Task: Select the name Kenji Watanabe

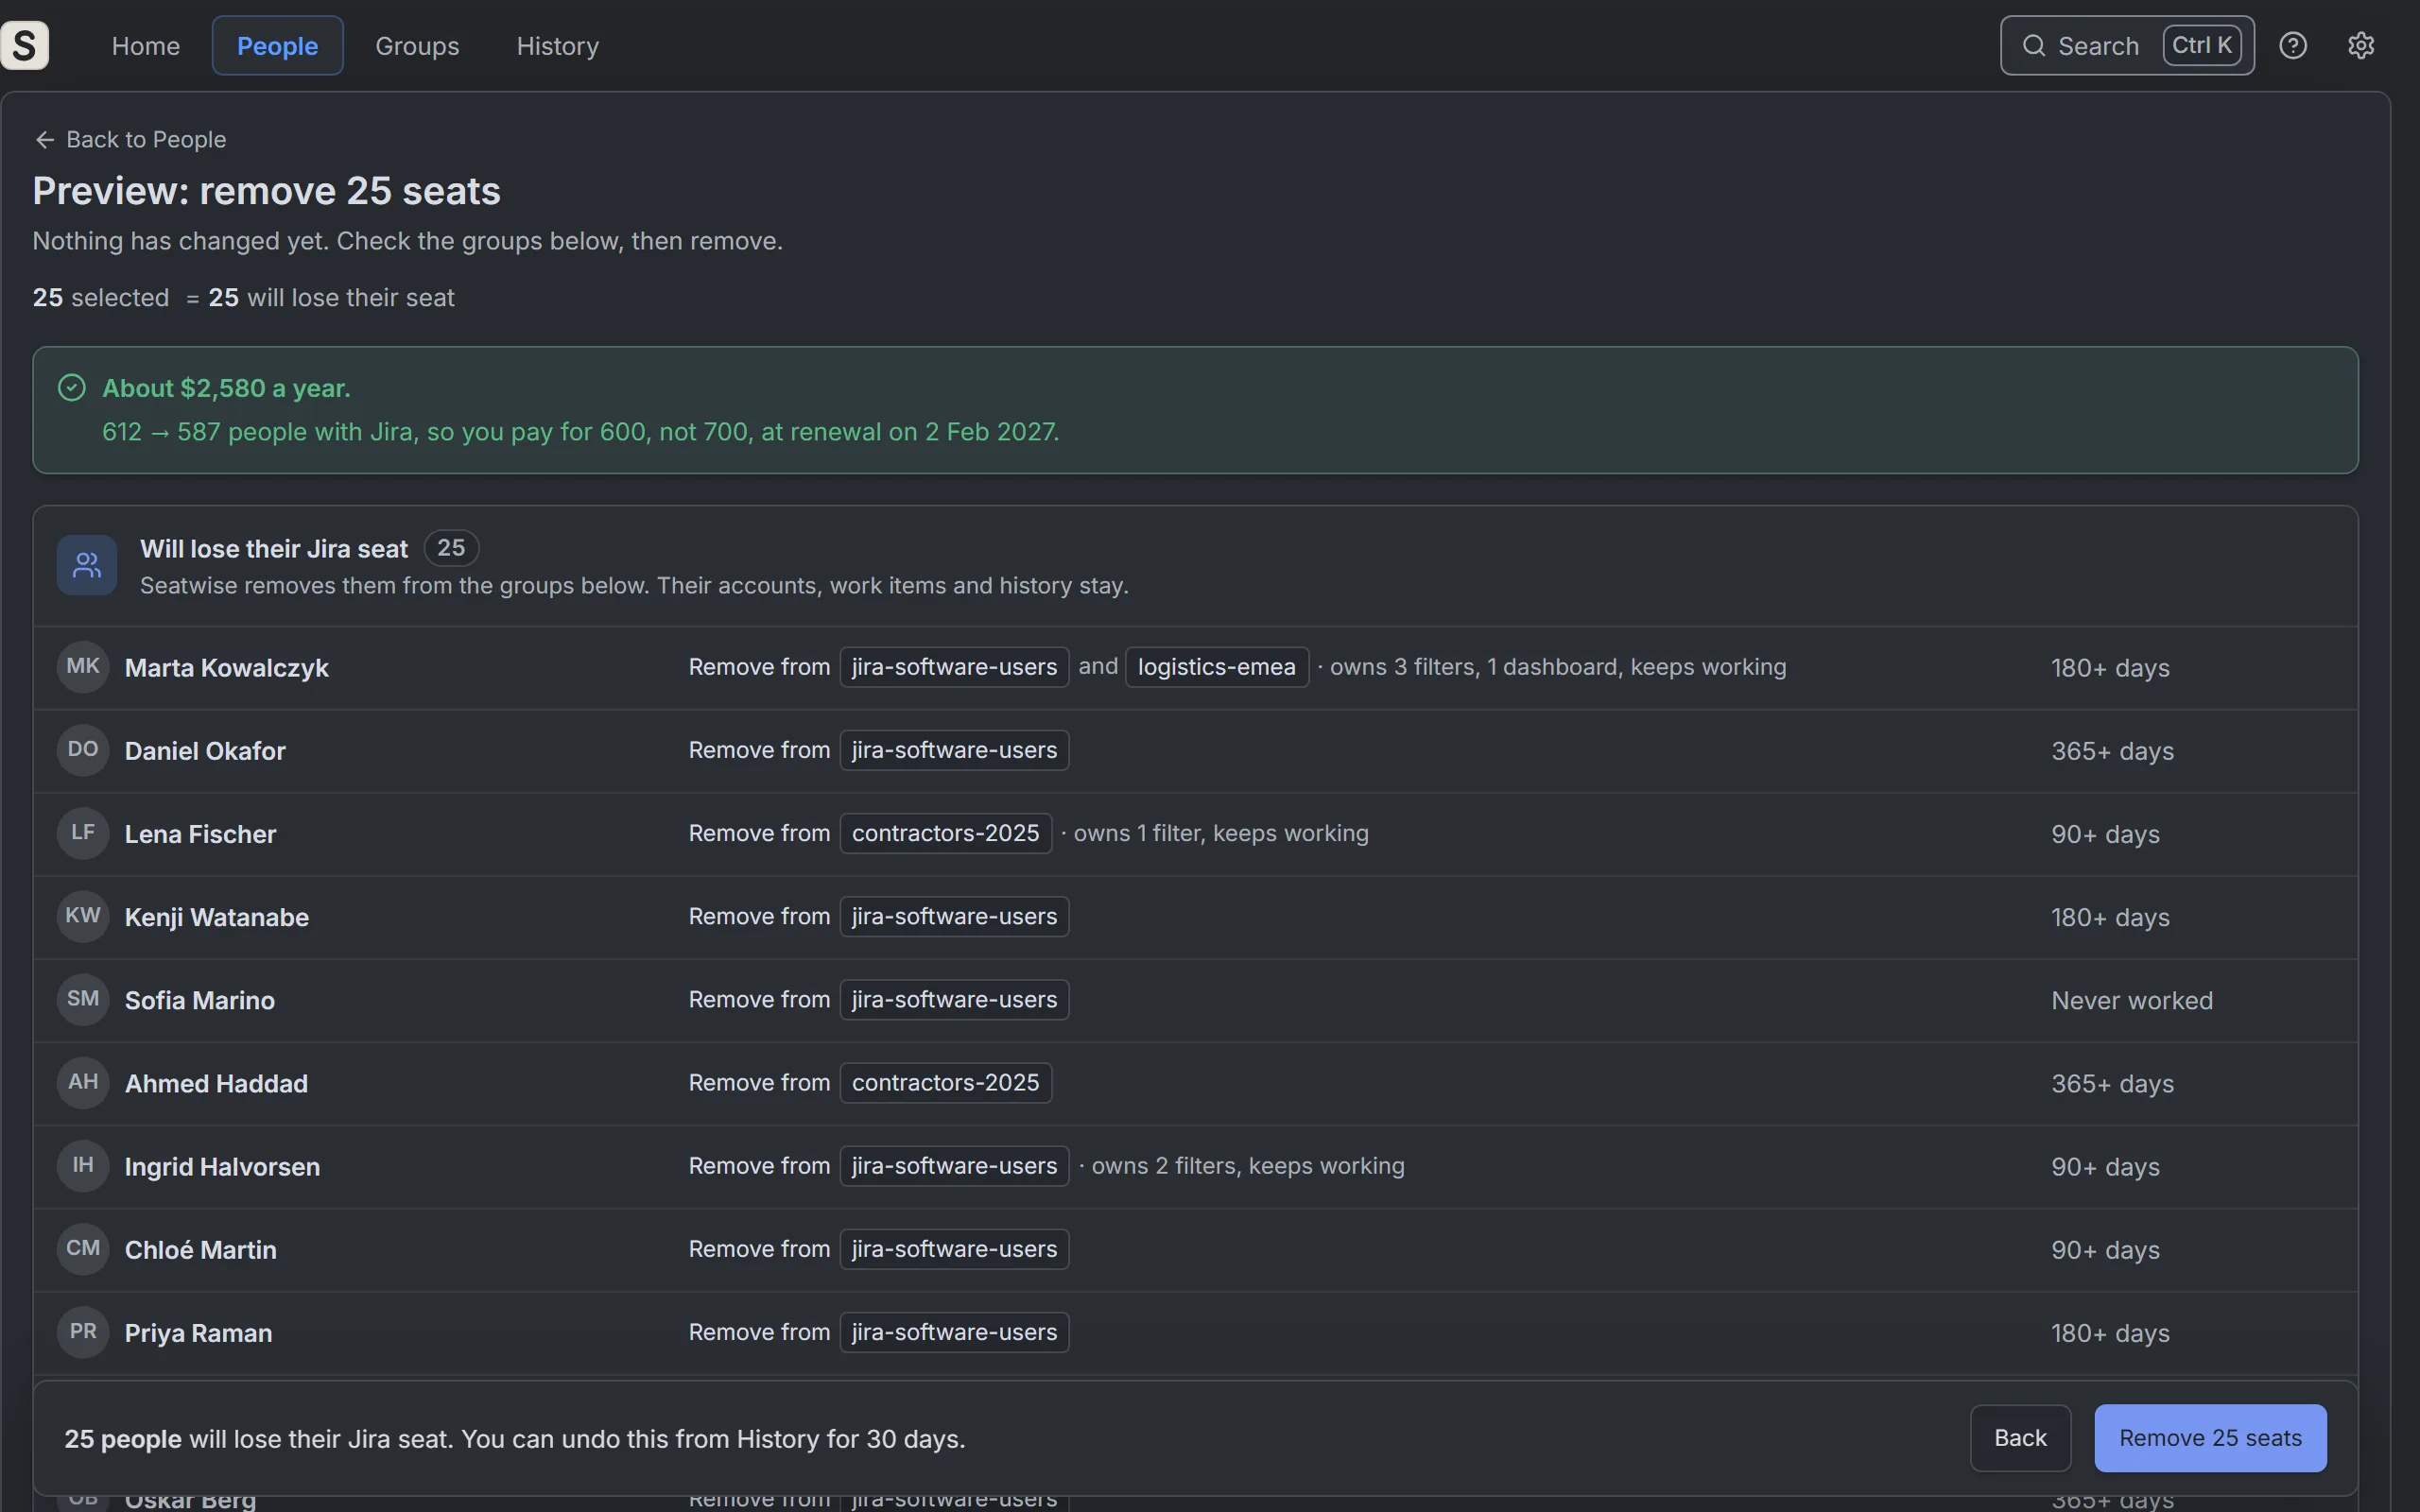Action: pos(217,917)
